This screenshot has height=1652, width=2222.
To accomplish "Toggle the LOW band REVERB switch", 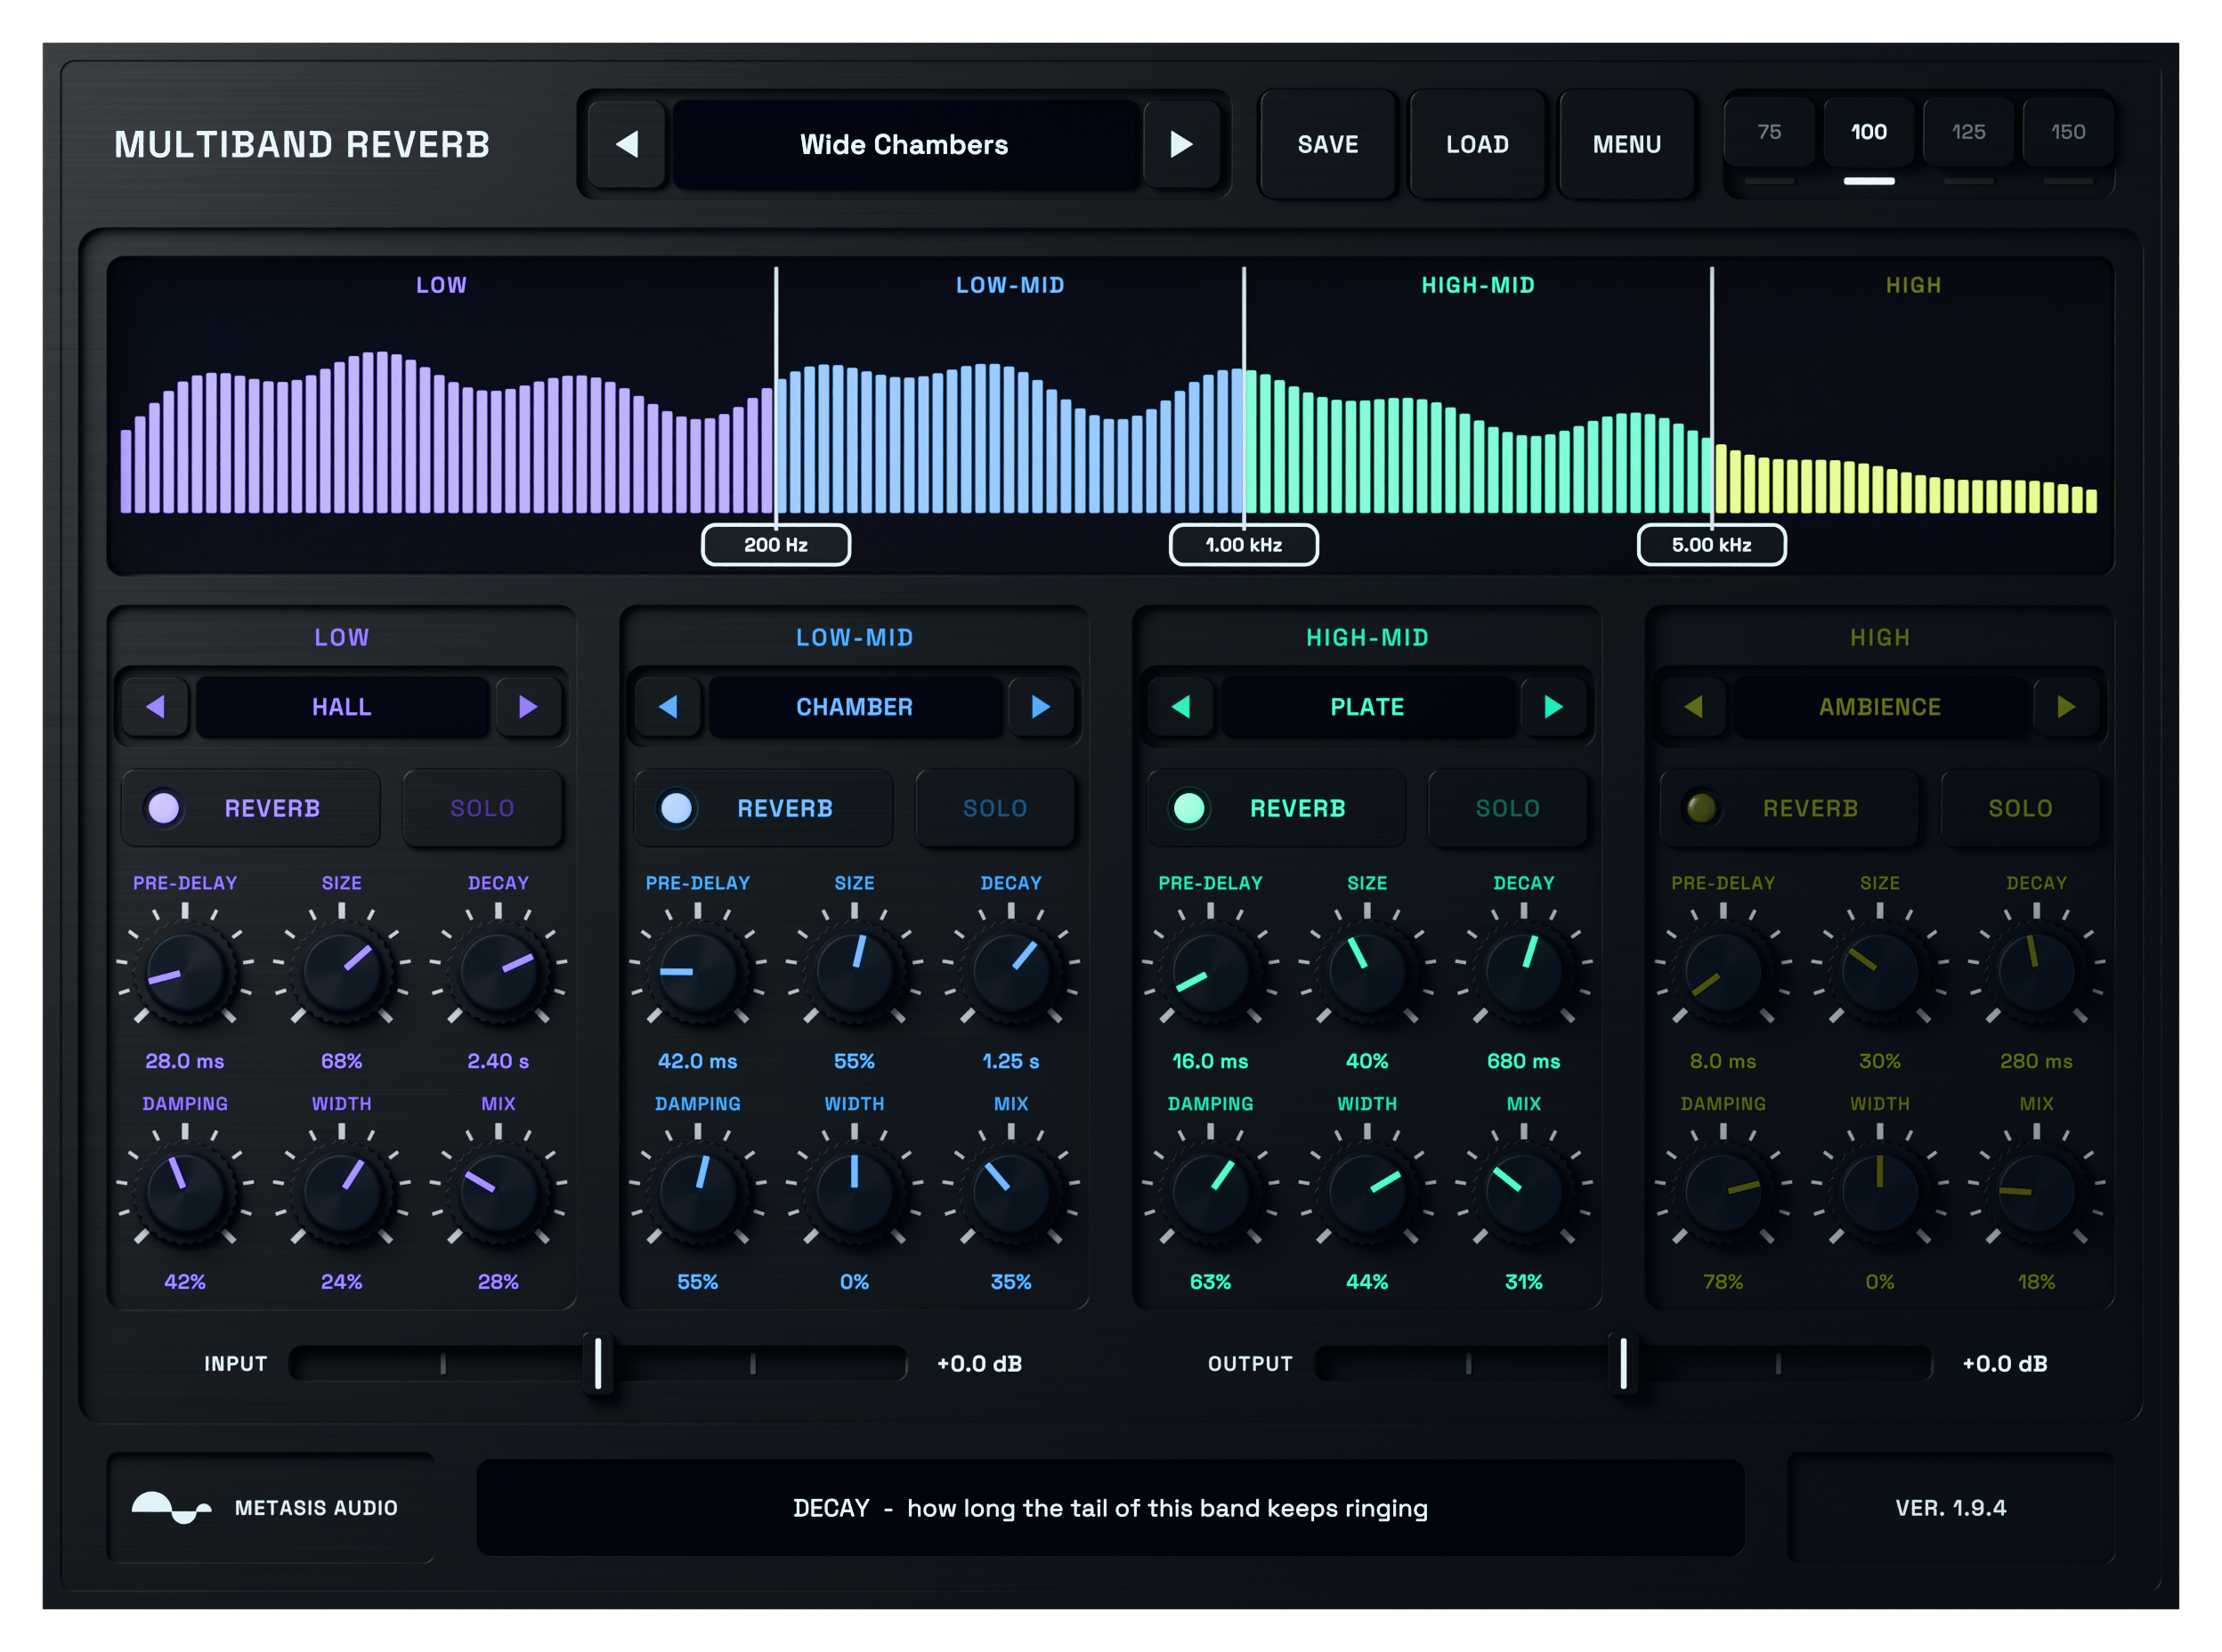I will click(251, 808).
